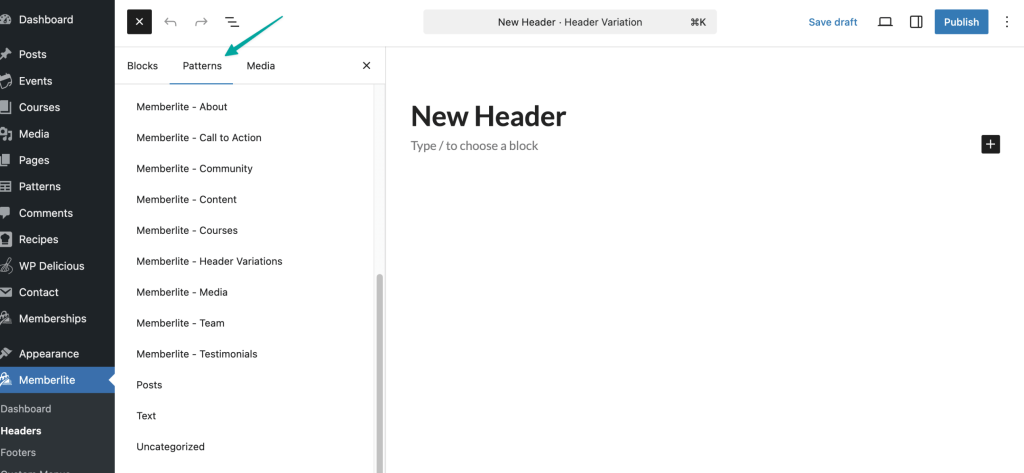Open Events in the admin sidebar
This screenshot has height=473, width=1024.
point(35,81)
